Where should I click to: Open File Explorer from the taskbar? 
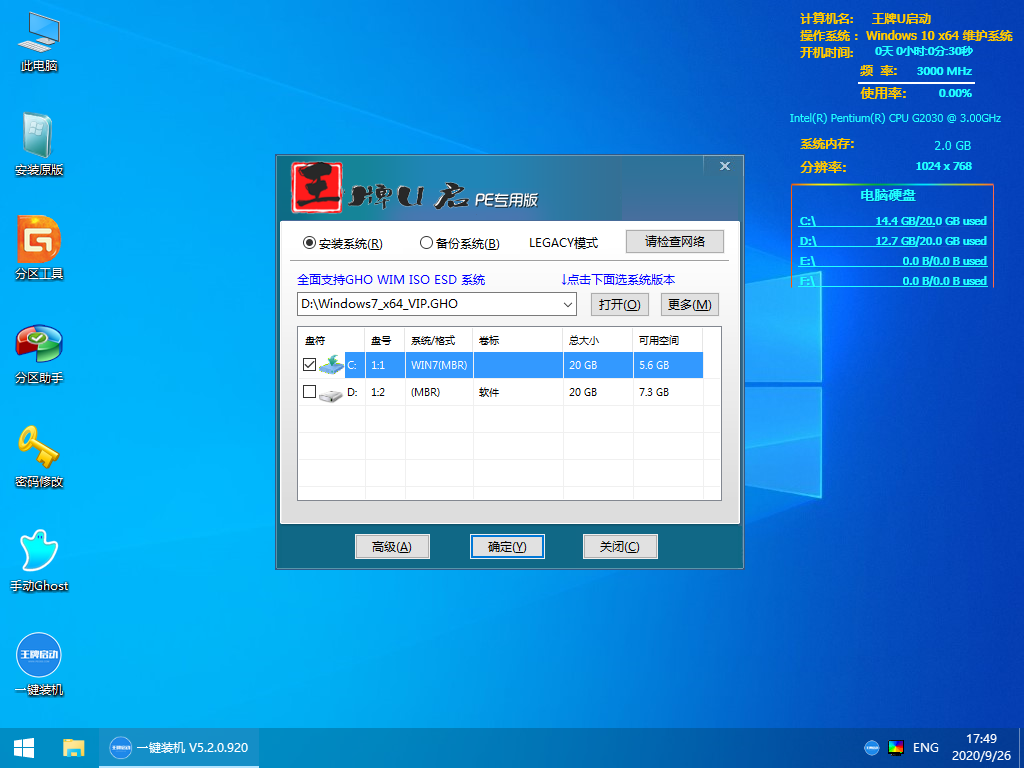click(74, 748)
